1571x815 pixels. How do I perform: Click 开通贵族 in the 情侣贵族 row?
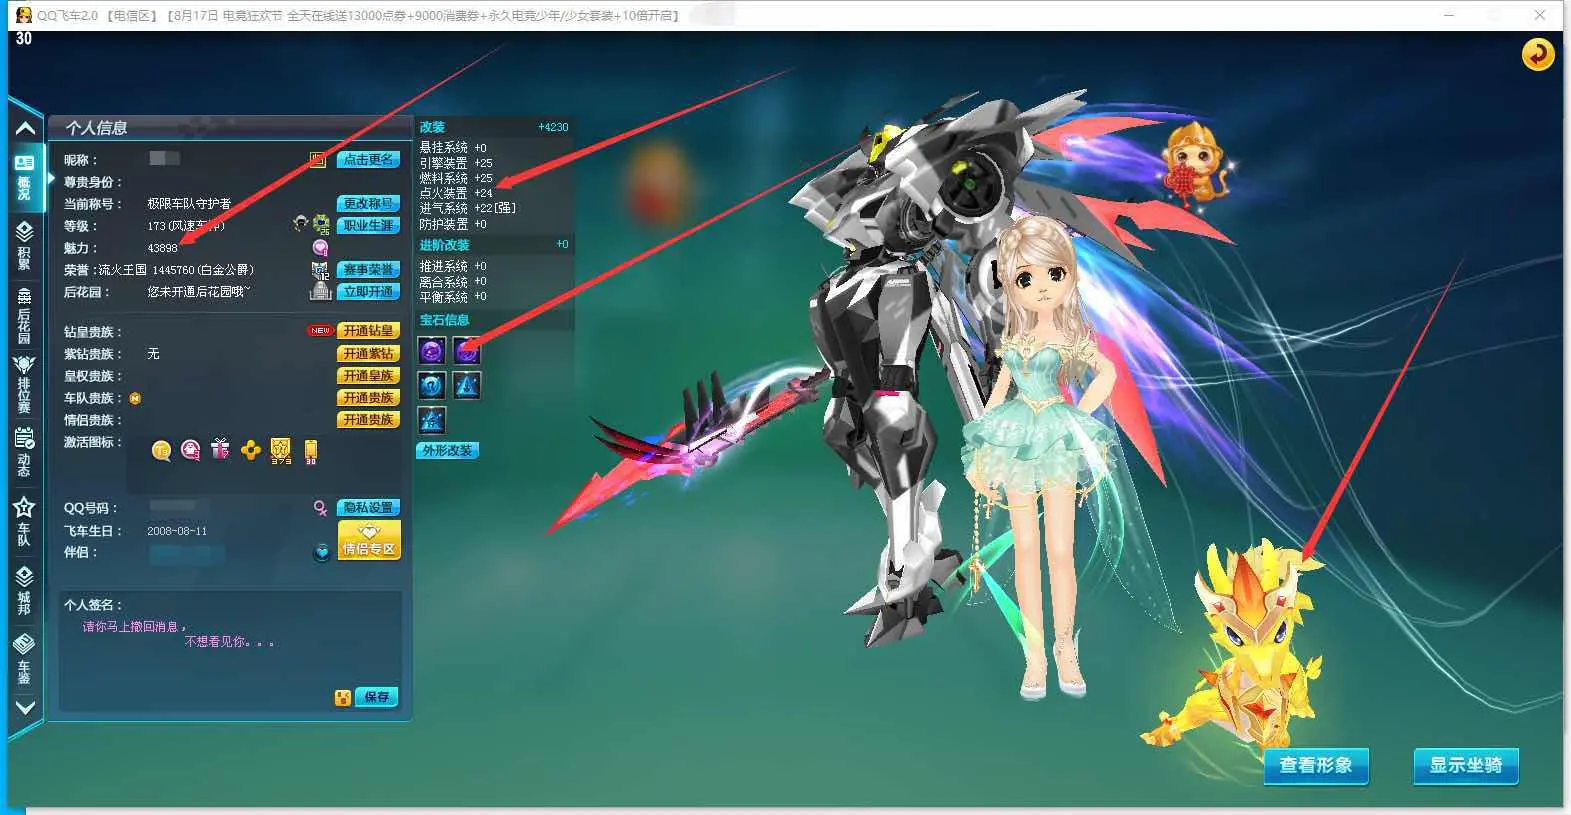[368, 420]
